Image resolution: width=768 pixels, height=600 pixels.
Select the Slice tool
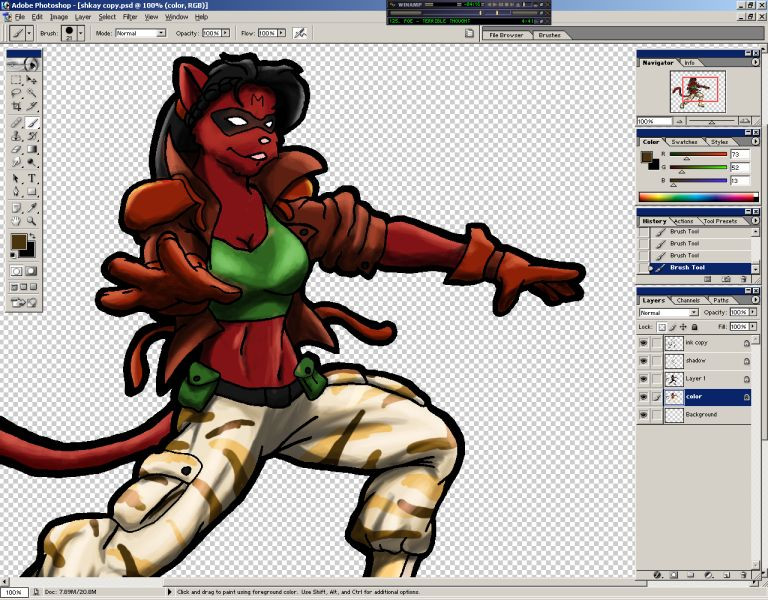[31, 106]
